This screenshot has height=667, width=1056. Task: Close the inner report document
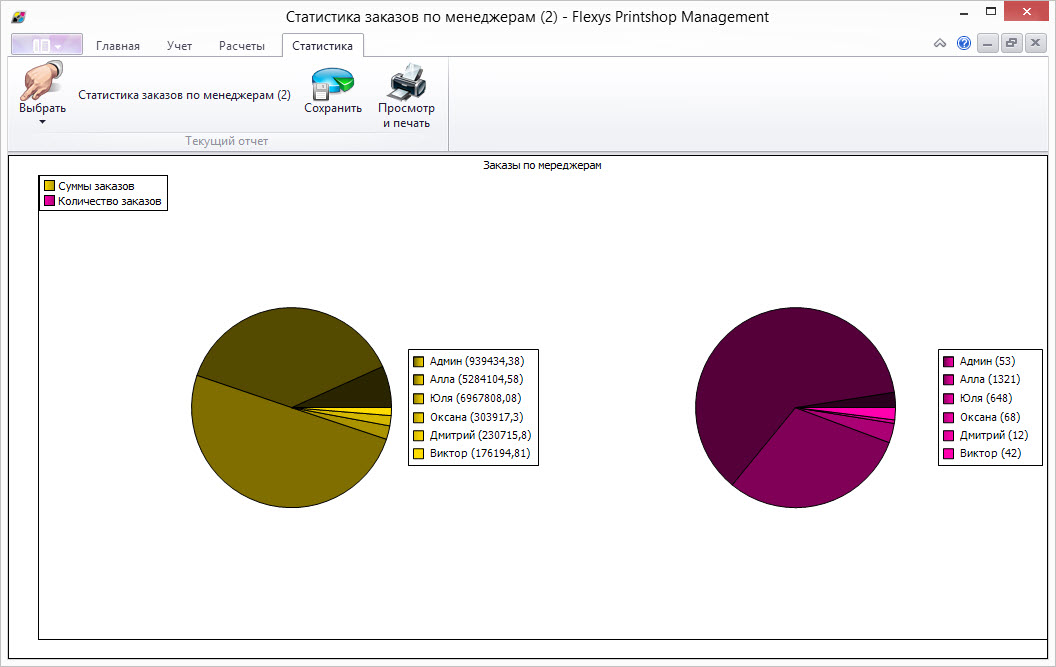(1035, 44)
